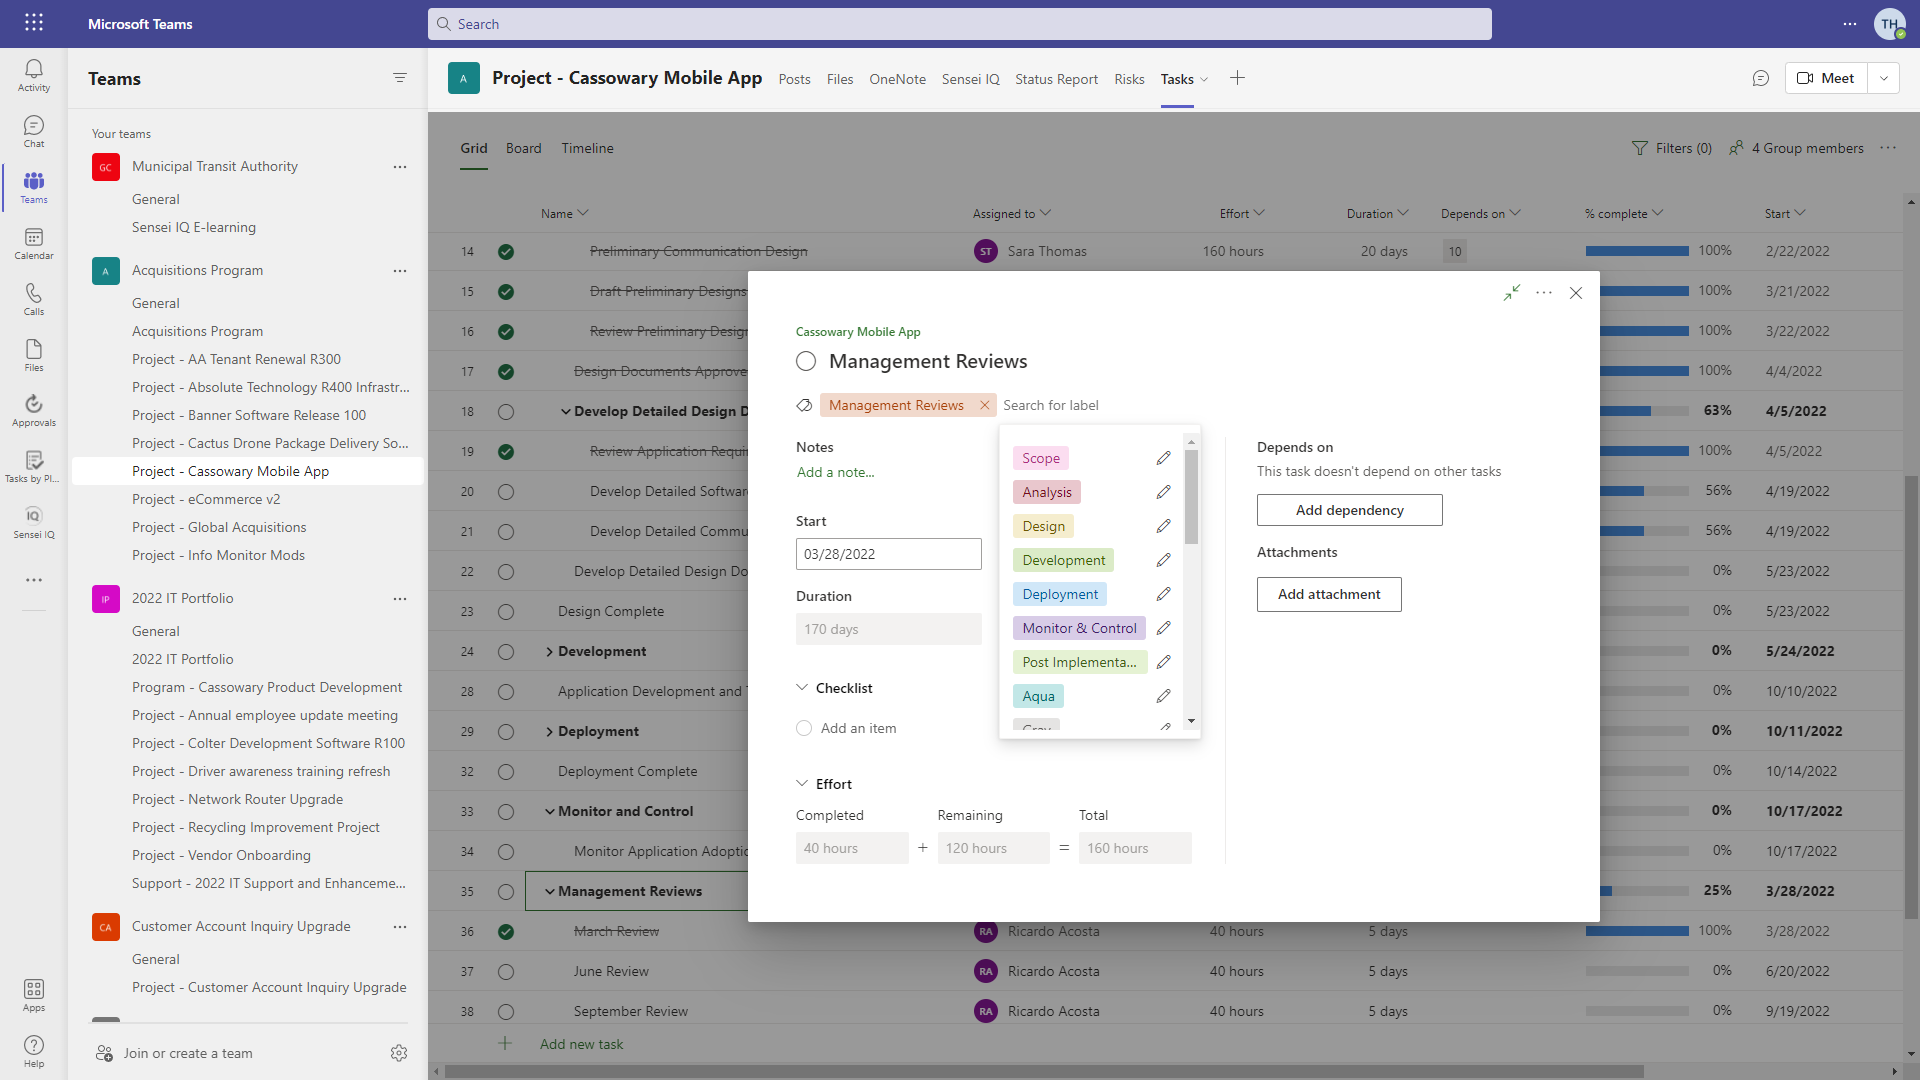This screenshot has width=1920, height=1080.
Task: Switch to the Timeline view
Action: (x=587, y=148)
